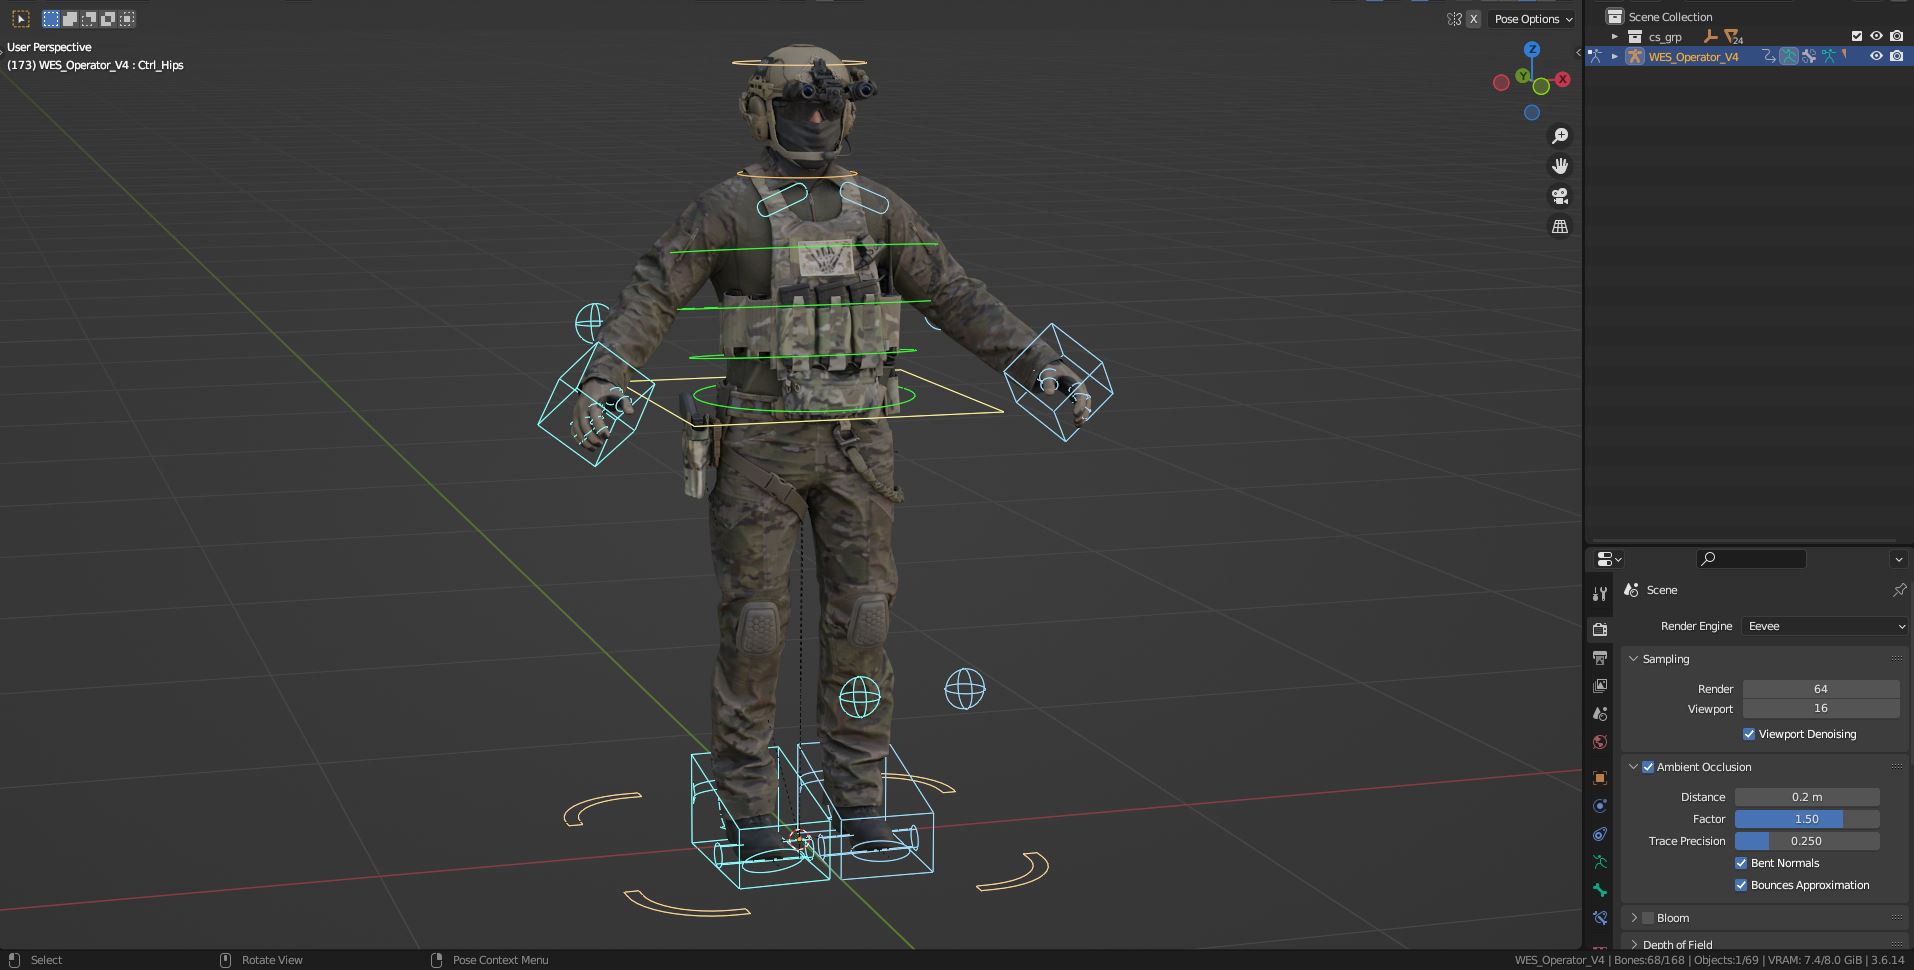This screenshot has height=970, width=1914.
Task: Click the Viewport samples field
Action: pos(1821,708)
